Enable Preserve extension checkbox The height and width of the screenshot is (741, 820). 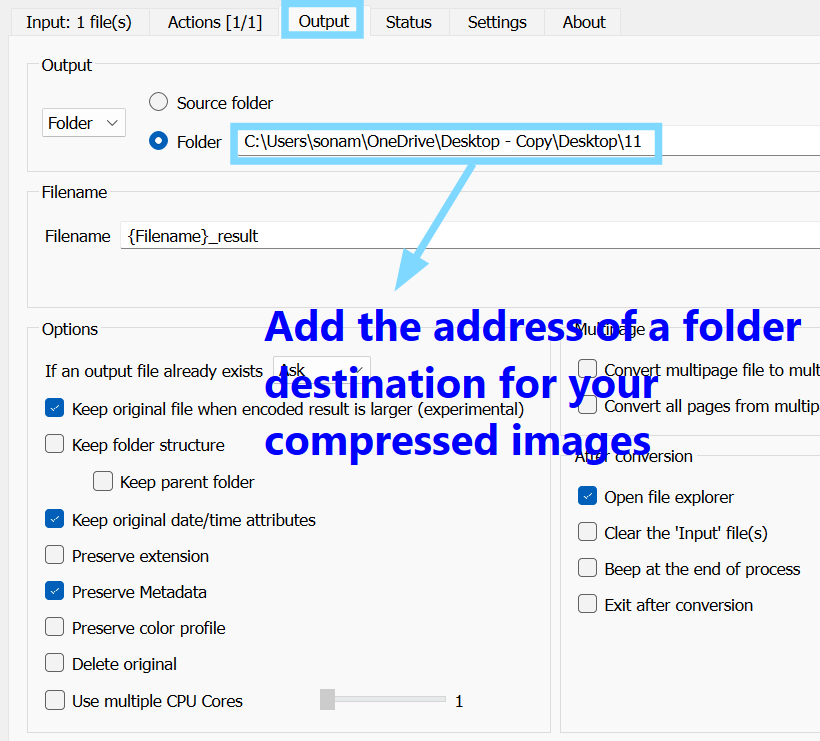tap(54, 555)
